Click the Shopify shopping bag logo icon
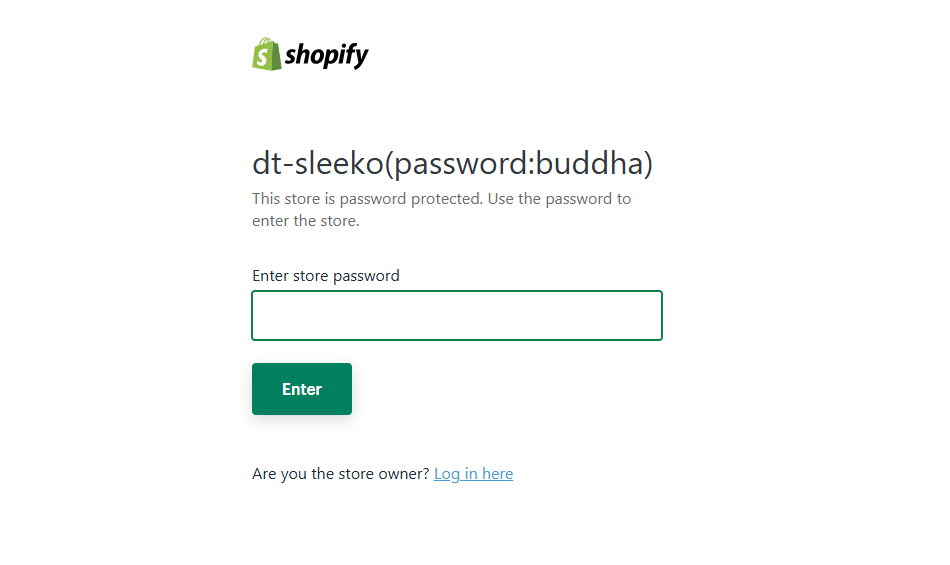The image size is (950, 565). (x=267, y=55)
